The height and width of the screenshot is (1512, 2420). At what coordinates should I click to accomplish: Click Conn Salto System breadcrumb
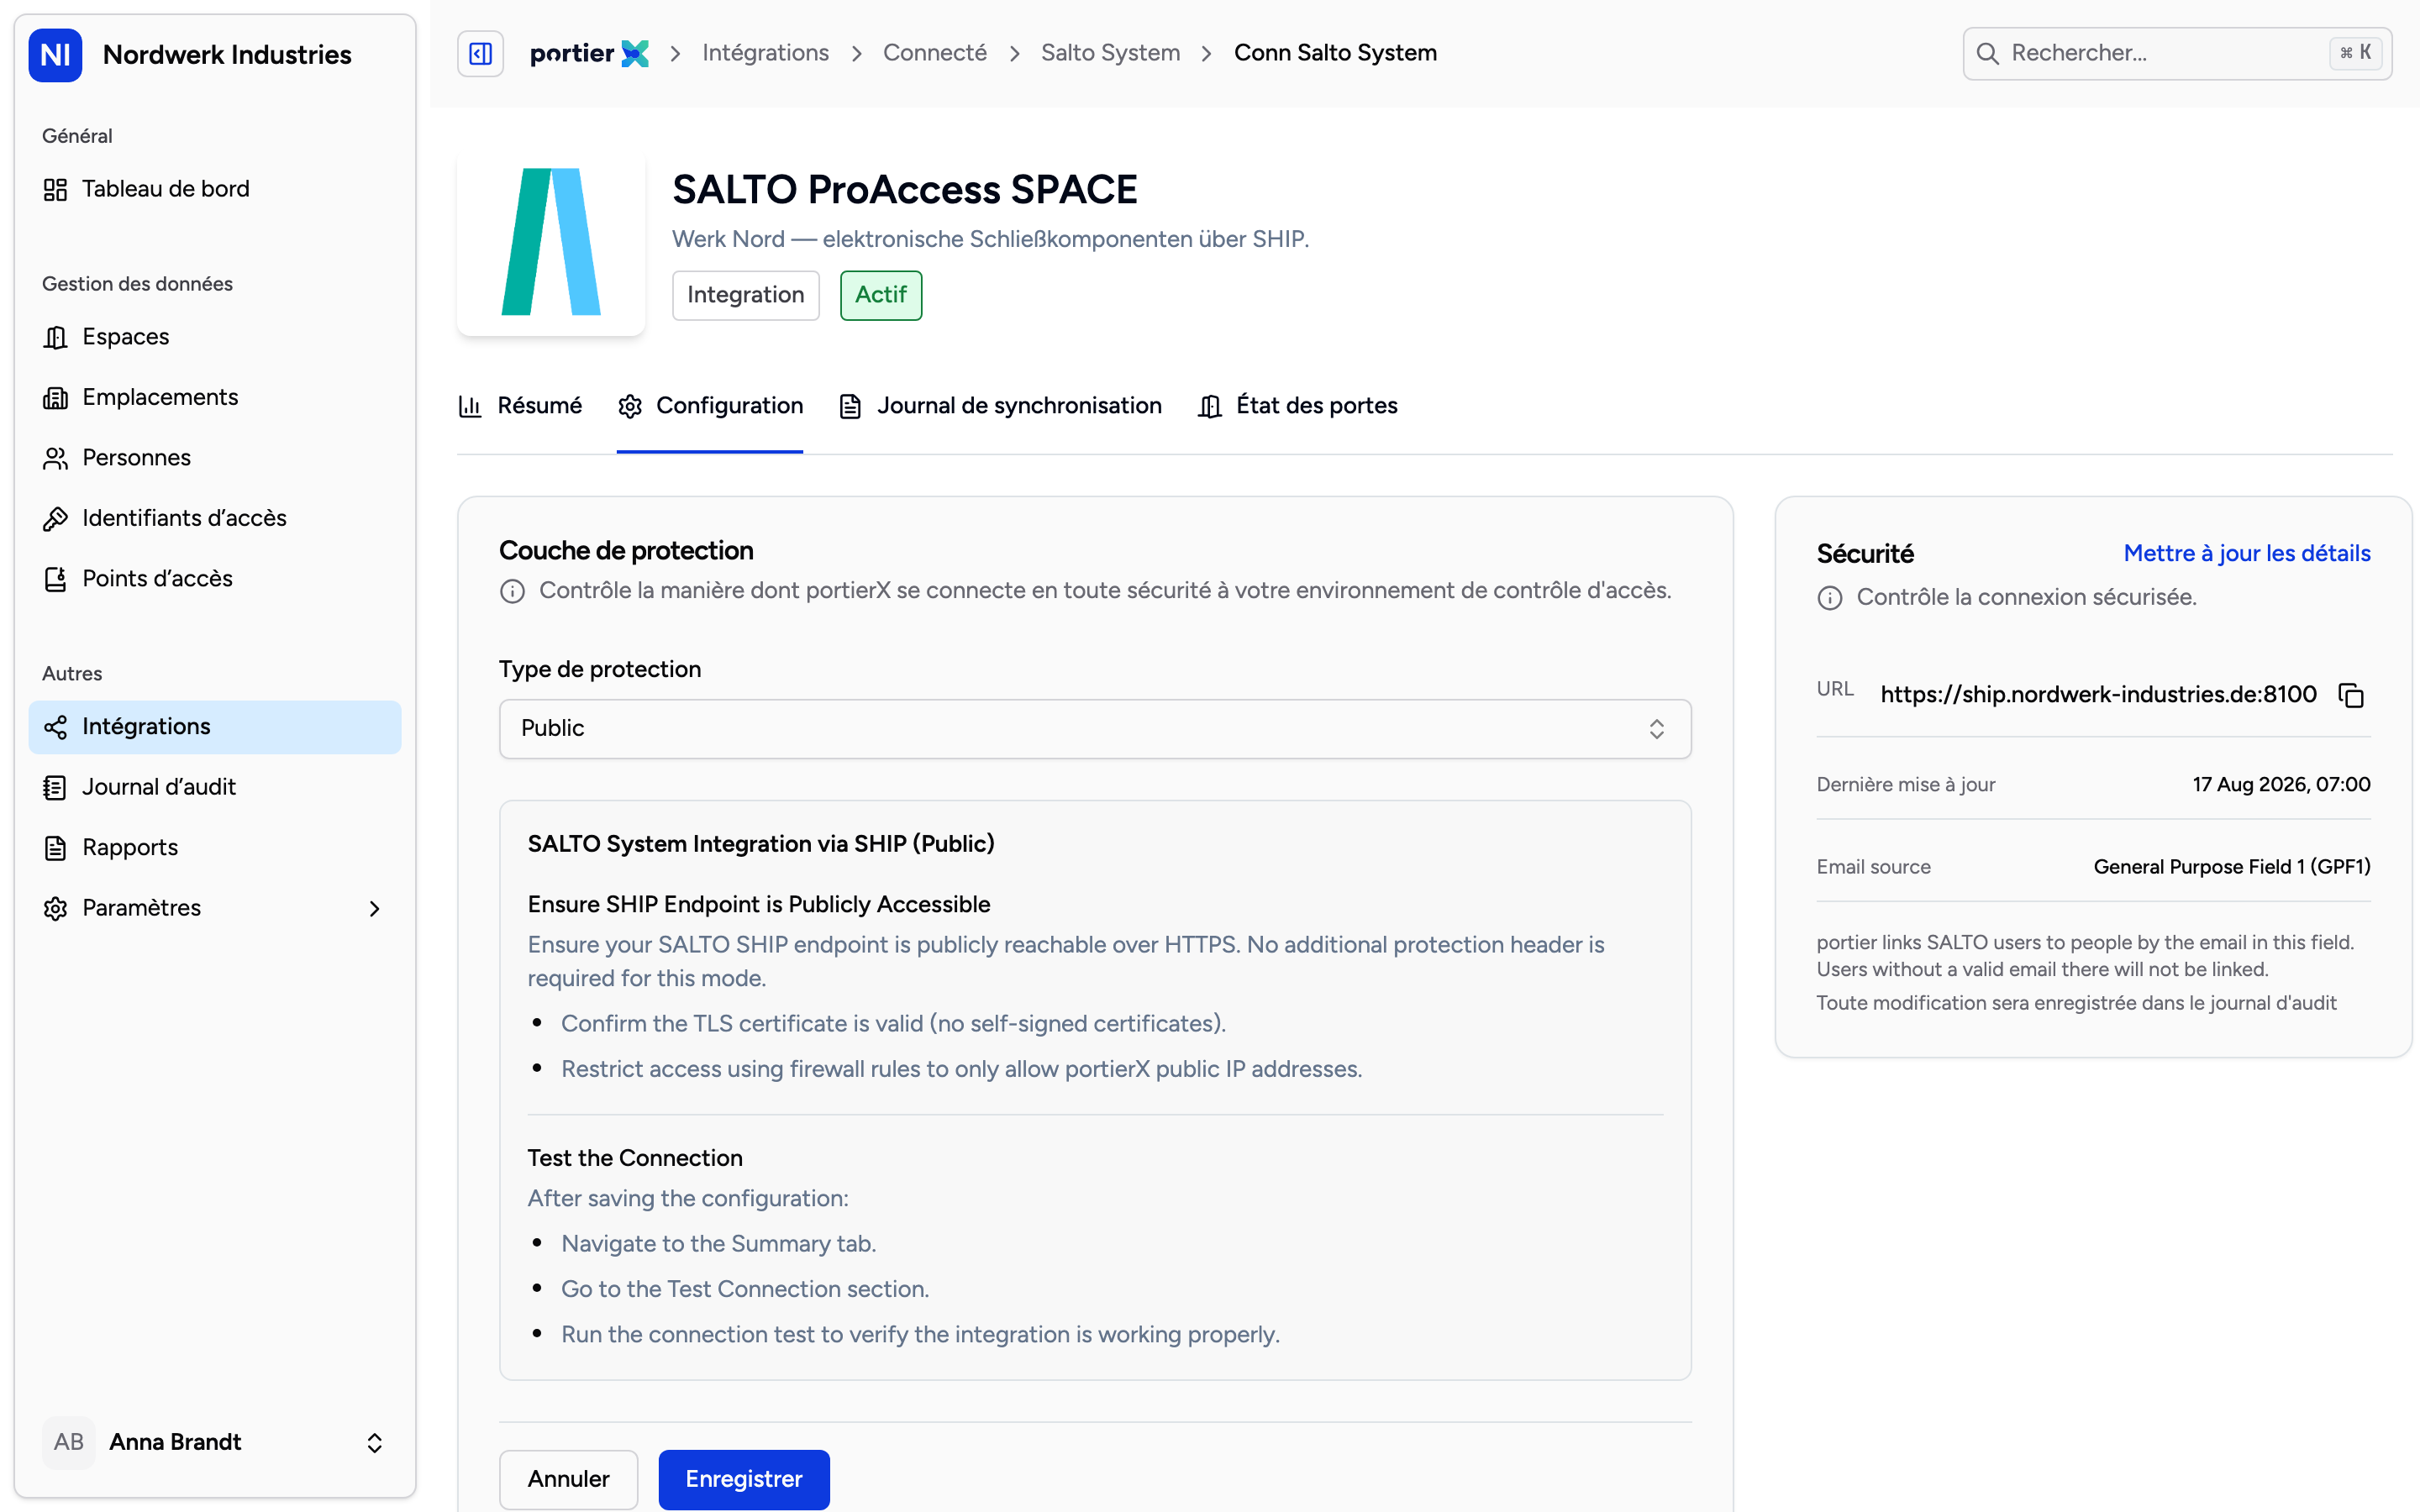pyautogui.click(x=1335, y=53)
